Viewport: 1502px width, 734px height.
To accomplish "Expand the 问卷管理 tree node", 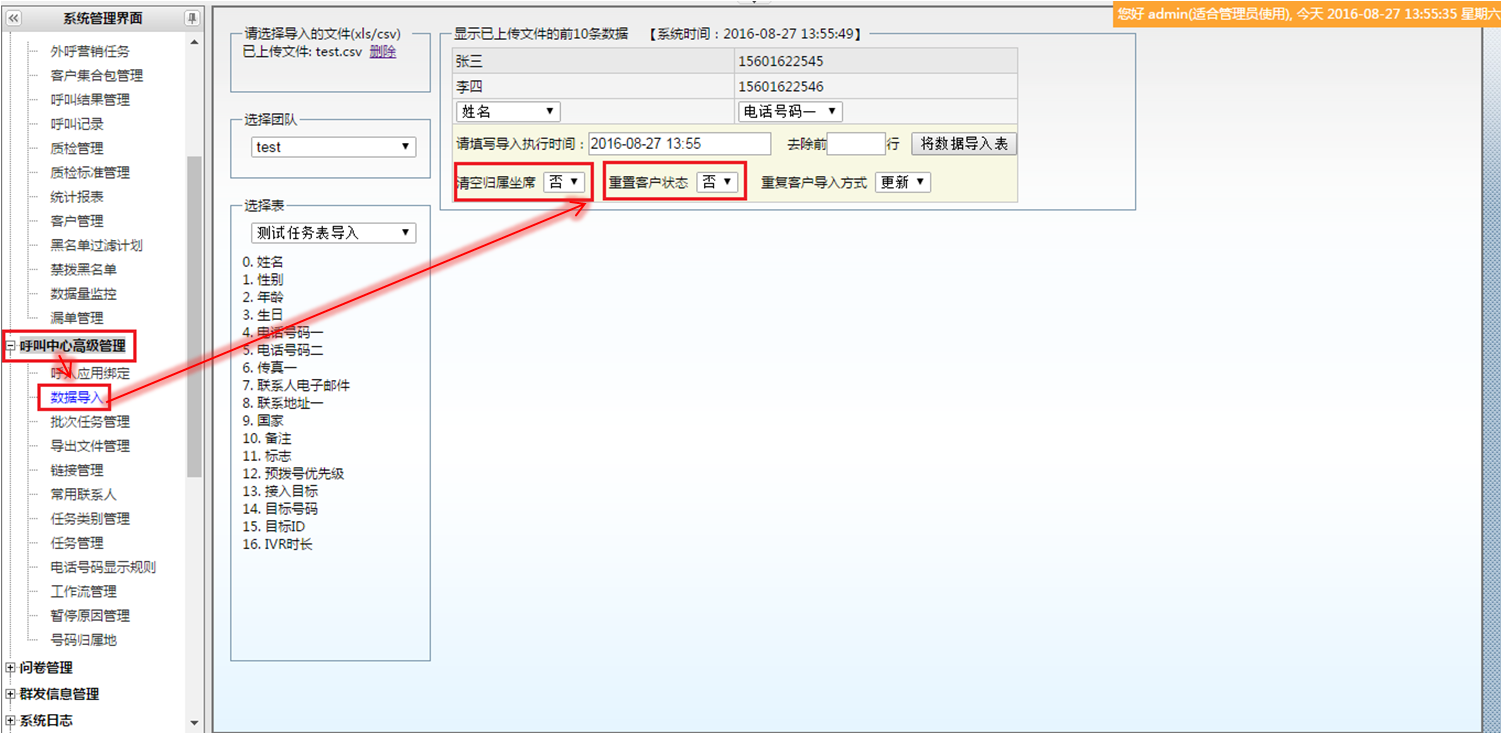I will pos(11,668).
